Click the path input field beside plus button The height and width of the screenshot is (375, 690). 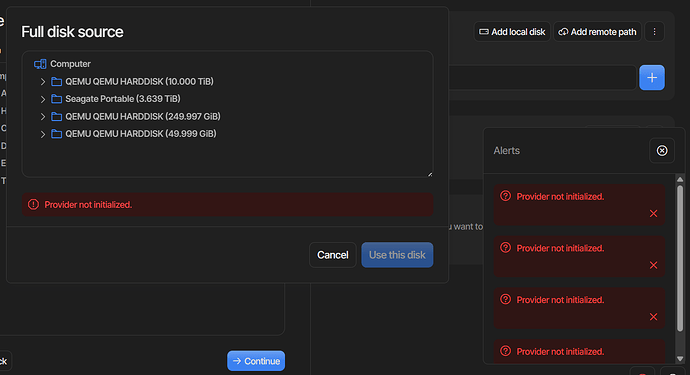(542, 78)
